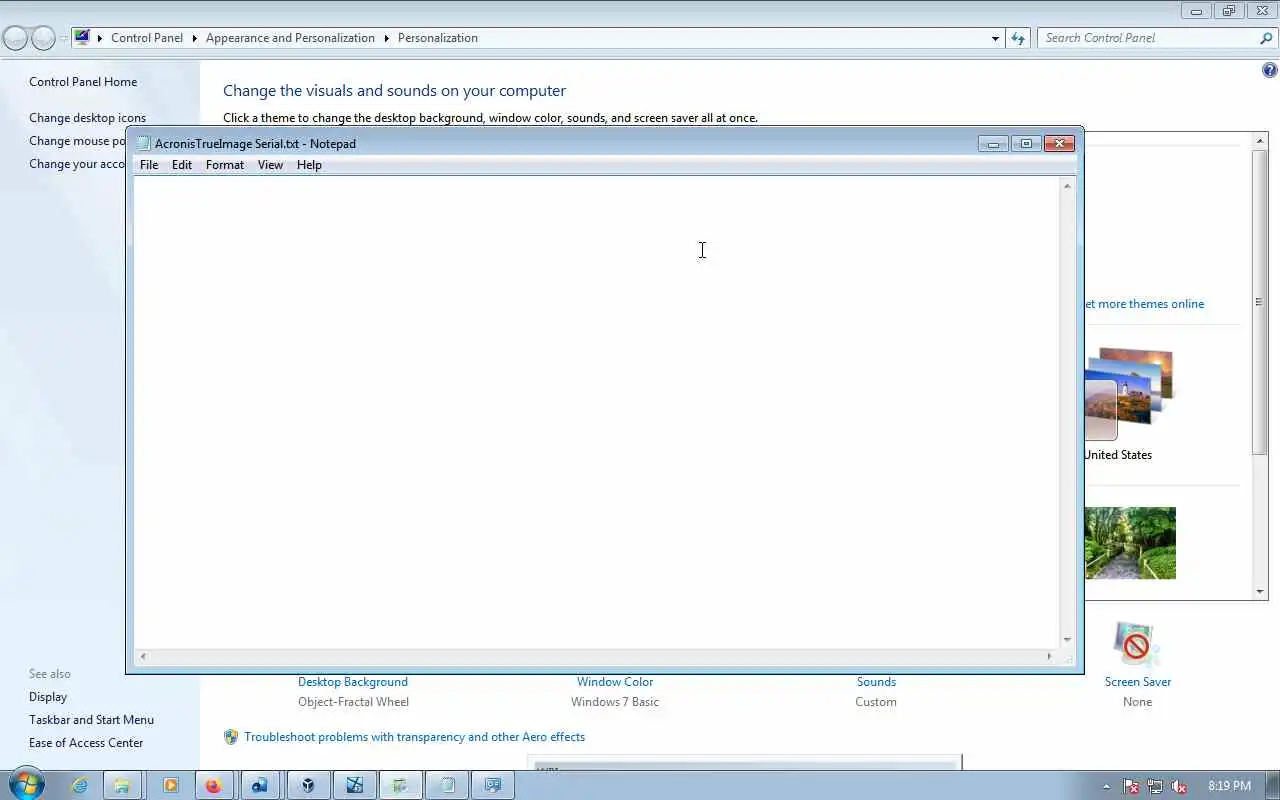Click the Search Control Panel field
Screen dimensions: 1280x800
1146,38
